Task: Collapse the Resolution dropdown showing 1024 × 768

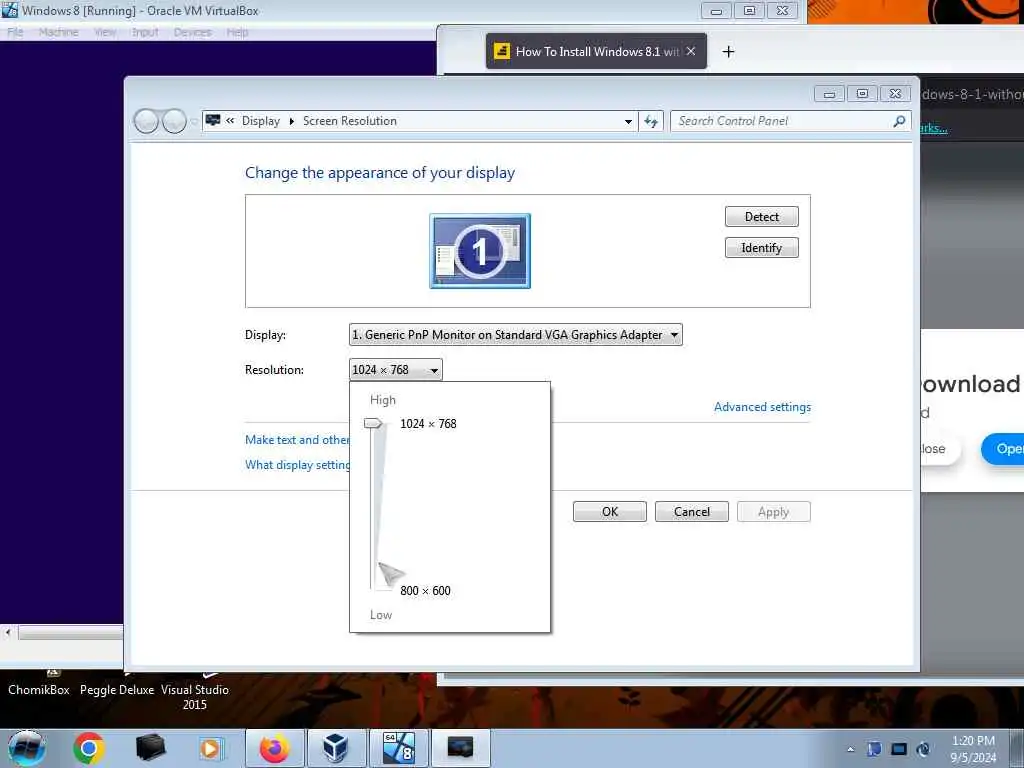Action: tap(396, 370)
